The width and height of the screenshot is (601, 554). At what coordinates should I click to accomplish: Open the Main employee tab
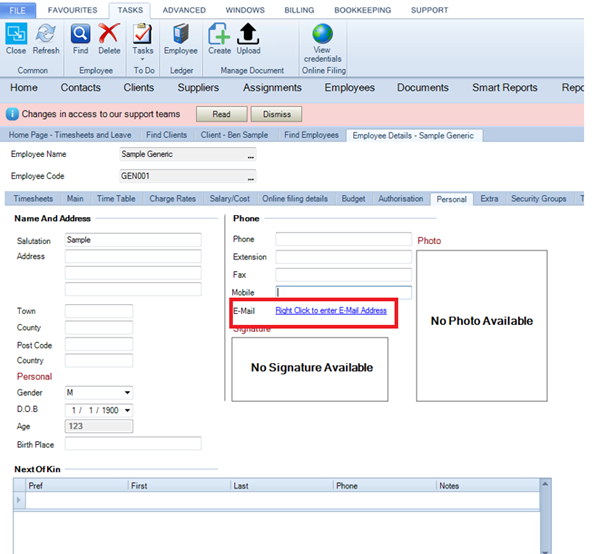coord(75,199)
